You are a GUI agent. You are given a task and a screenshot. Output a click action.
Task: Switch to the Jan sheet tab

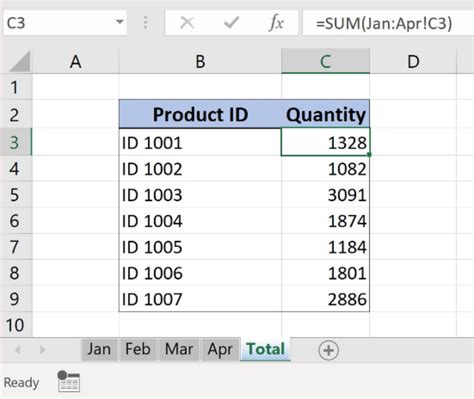(99, 349)
